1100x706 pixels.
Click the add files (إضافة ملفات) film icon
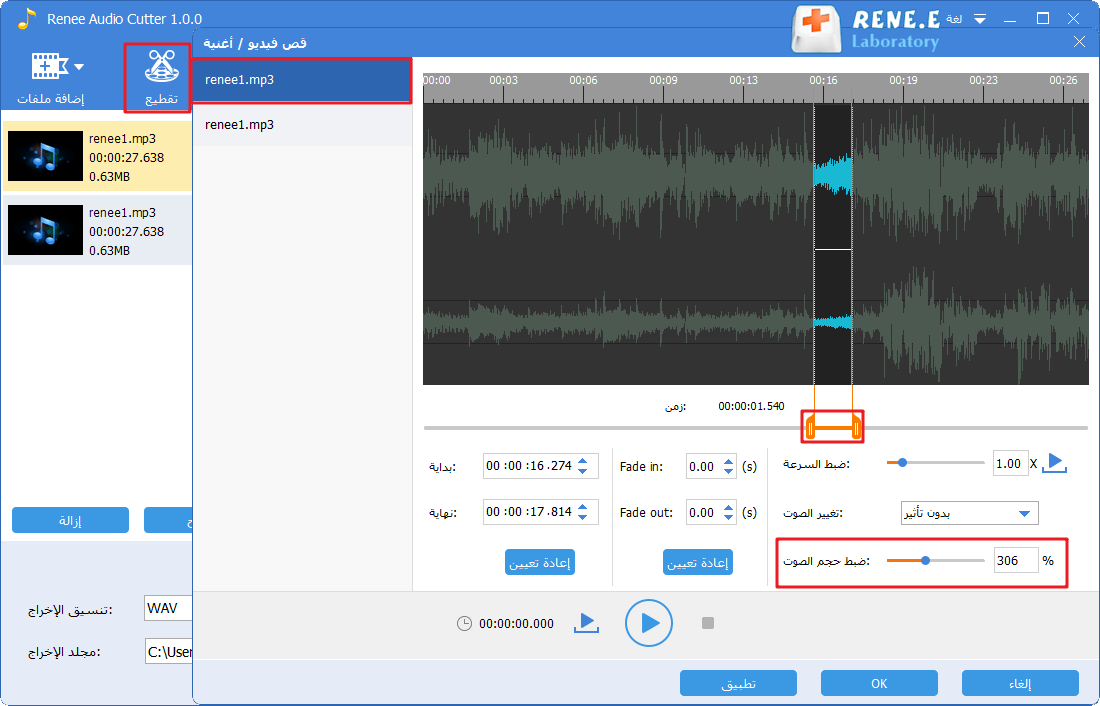50,67
